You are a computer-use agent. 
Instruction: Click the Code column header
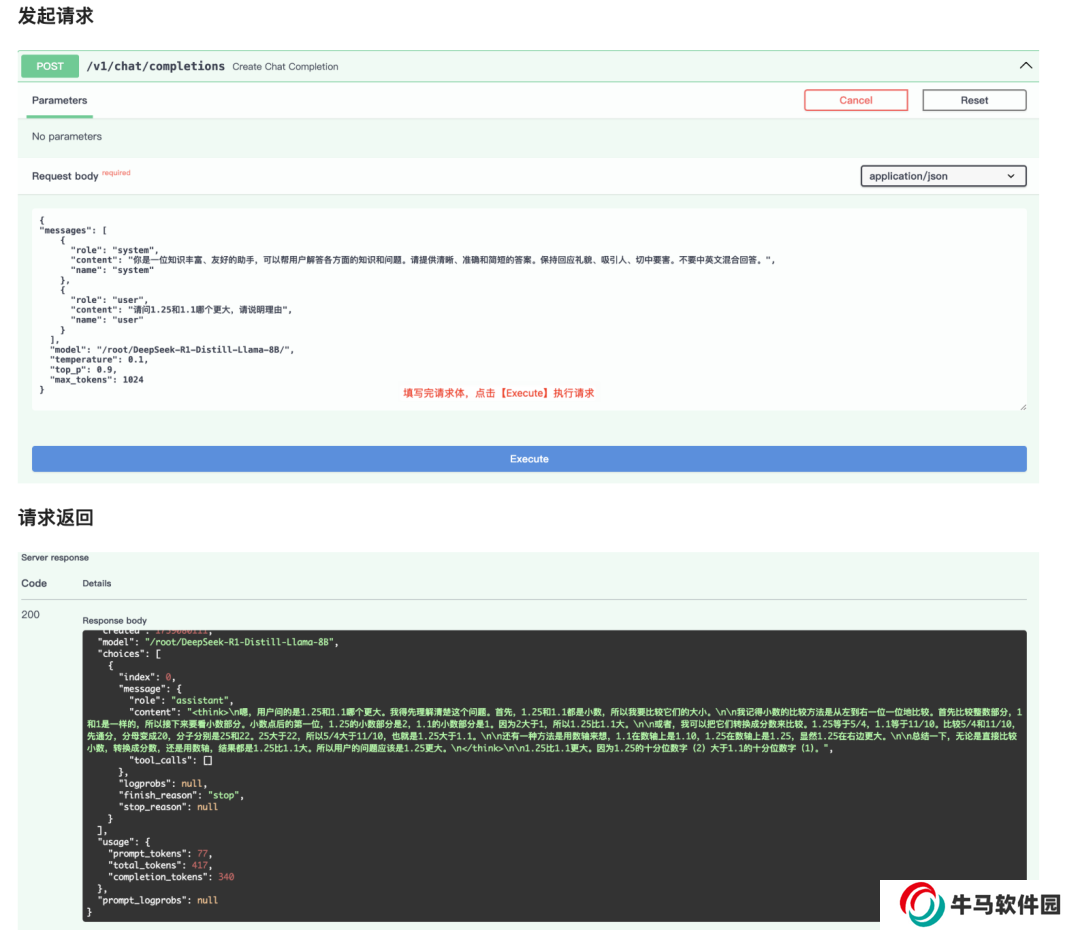pyautogui.click(x=34, y=583)
